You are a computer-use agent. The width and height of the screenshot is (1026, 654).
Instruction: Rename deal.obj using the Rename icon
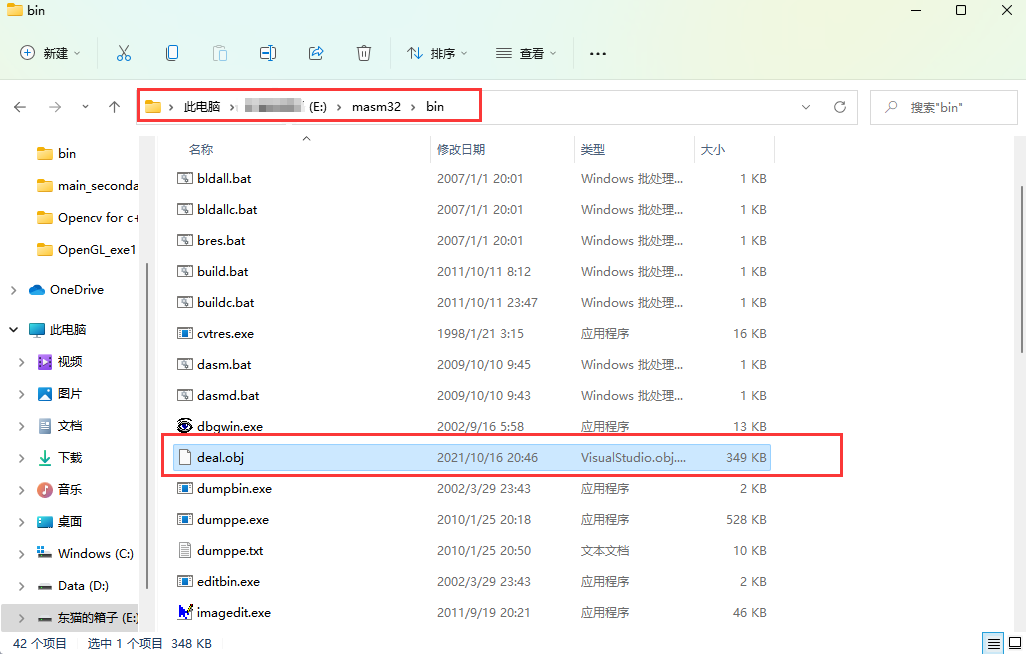coord(267,52)
